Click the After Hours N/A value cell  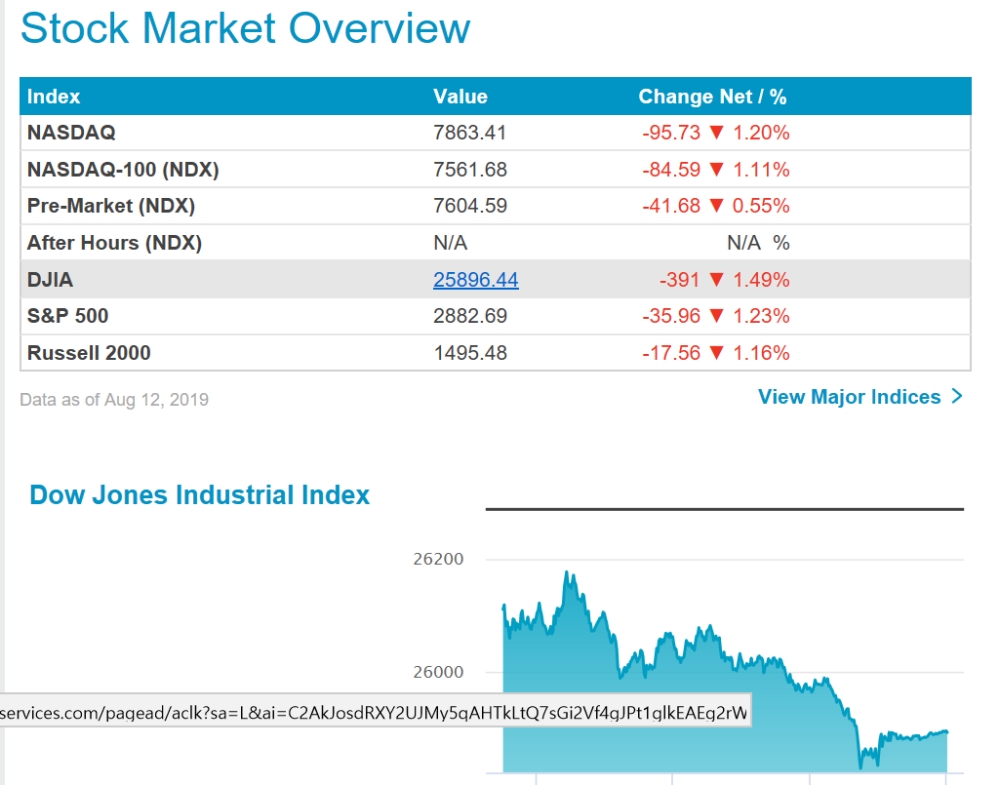[x=450, y=243]
